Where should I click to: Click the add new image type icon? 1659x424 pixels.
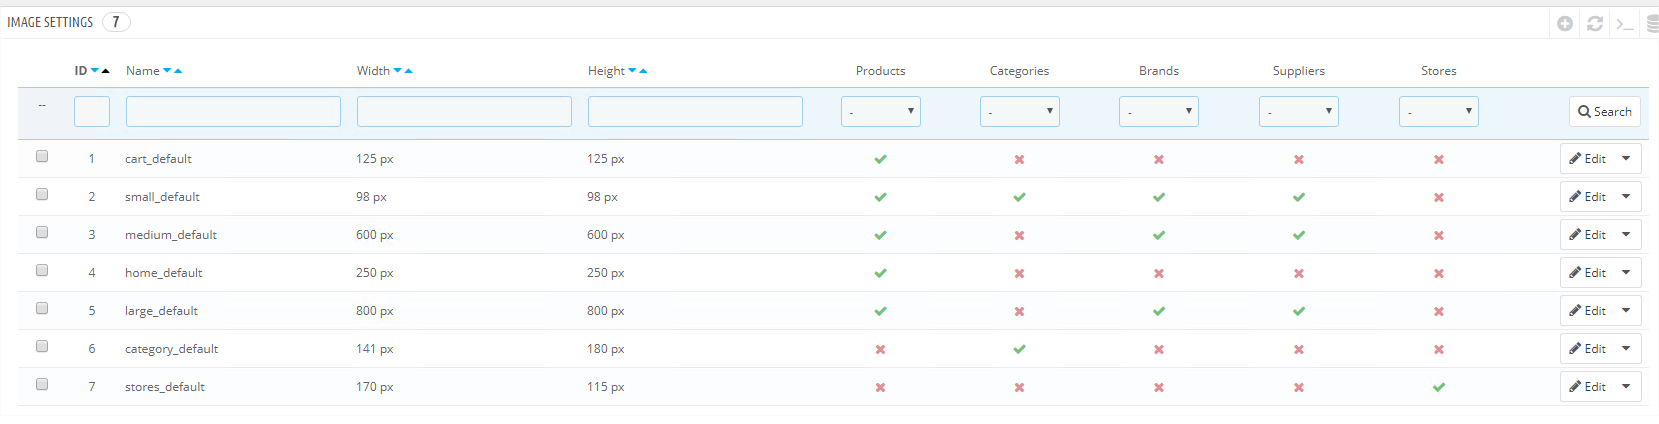[1565, 23]
